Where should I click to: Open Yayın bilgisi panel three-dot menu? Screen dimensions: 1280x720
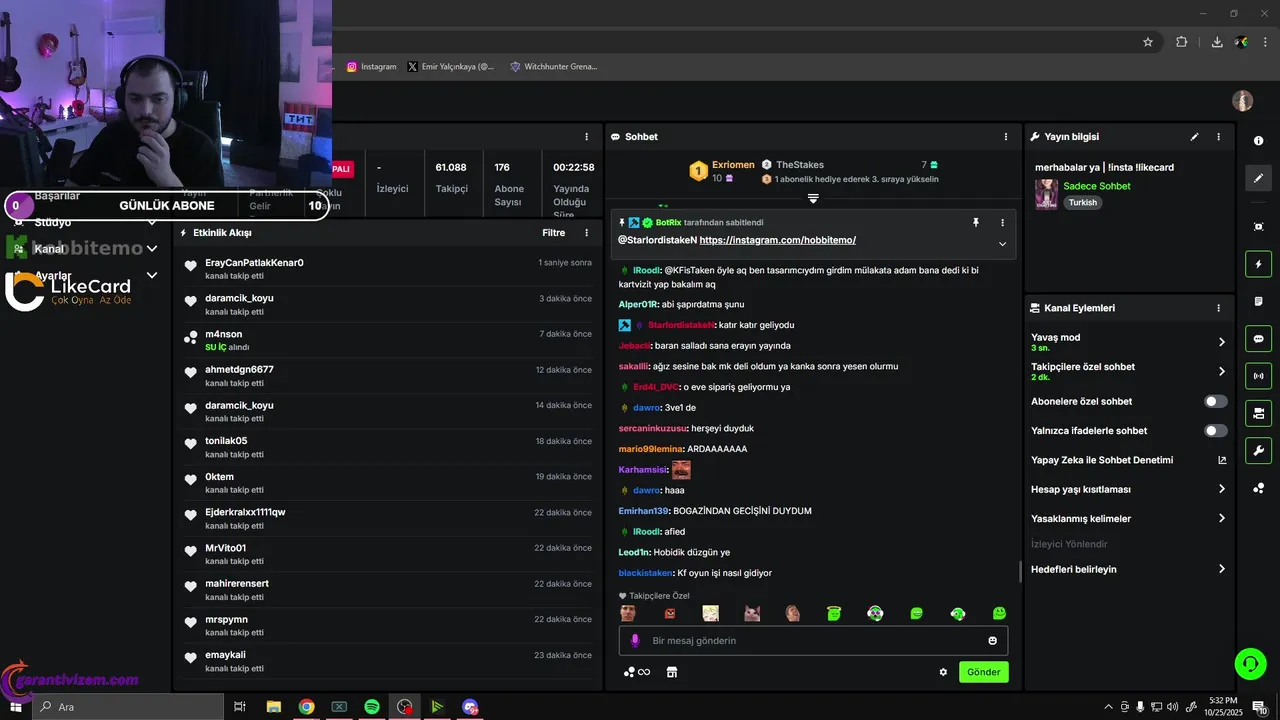point(1218,137)
